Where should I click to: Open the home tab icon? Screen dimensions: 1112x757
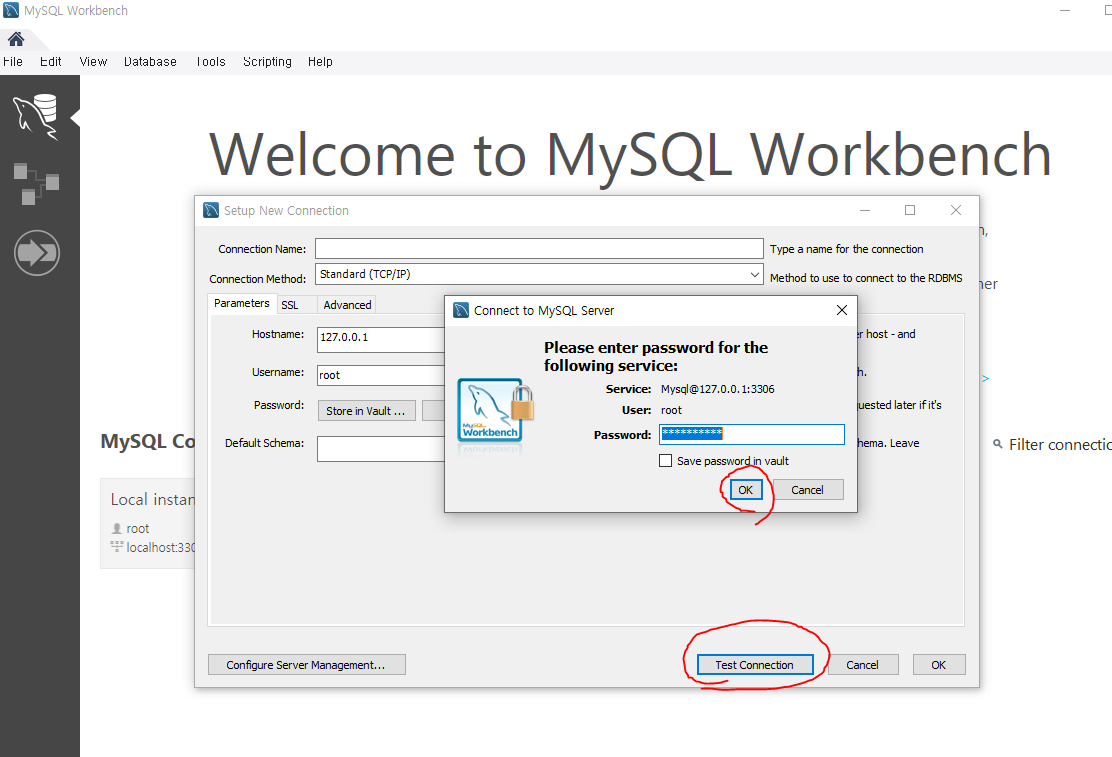pyautogui.click(x=16, y=38)
